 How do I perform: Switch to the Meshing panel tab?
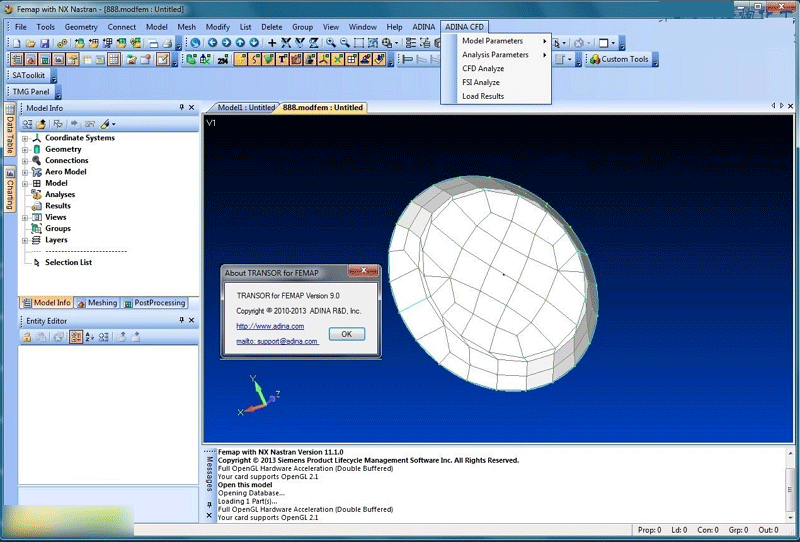[97, 303]
